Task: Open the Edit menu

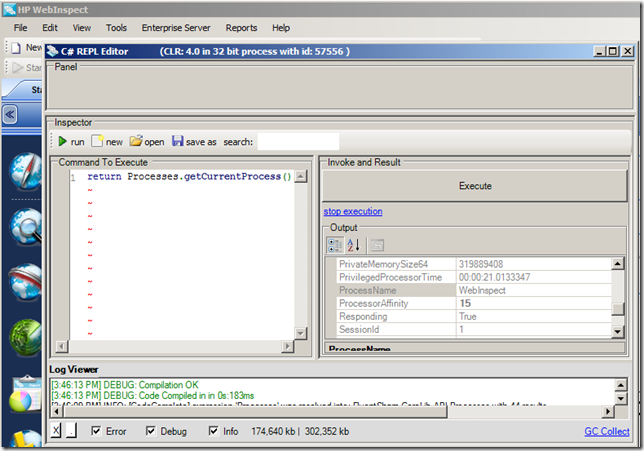Action: click(x=50, y=28)
